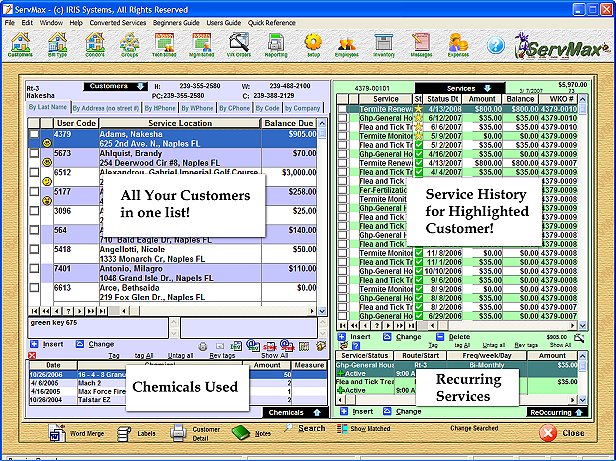The image size is (616, 461).
Task: Tick the checkbox for customer 6512 Alexandrou
Action: click(34, 172)
